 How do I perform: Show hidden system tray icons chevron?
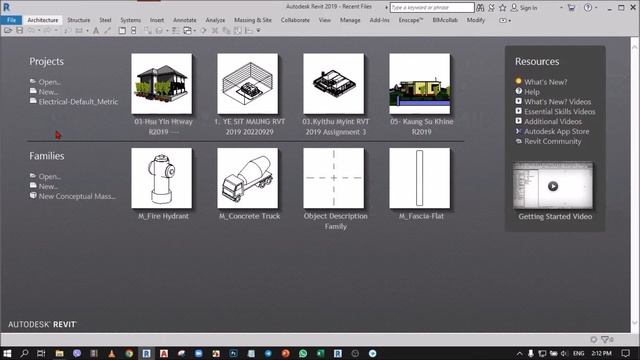point(519,353)
